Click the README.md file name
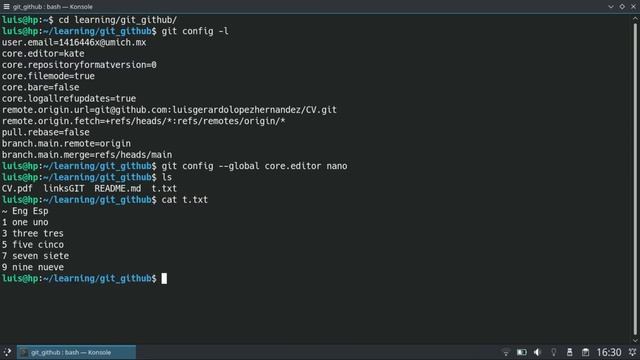The height and width of the screenshot is (360, 640). pos(118,189)
